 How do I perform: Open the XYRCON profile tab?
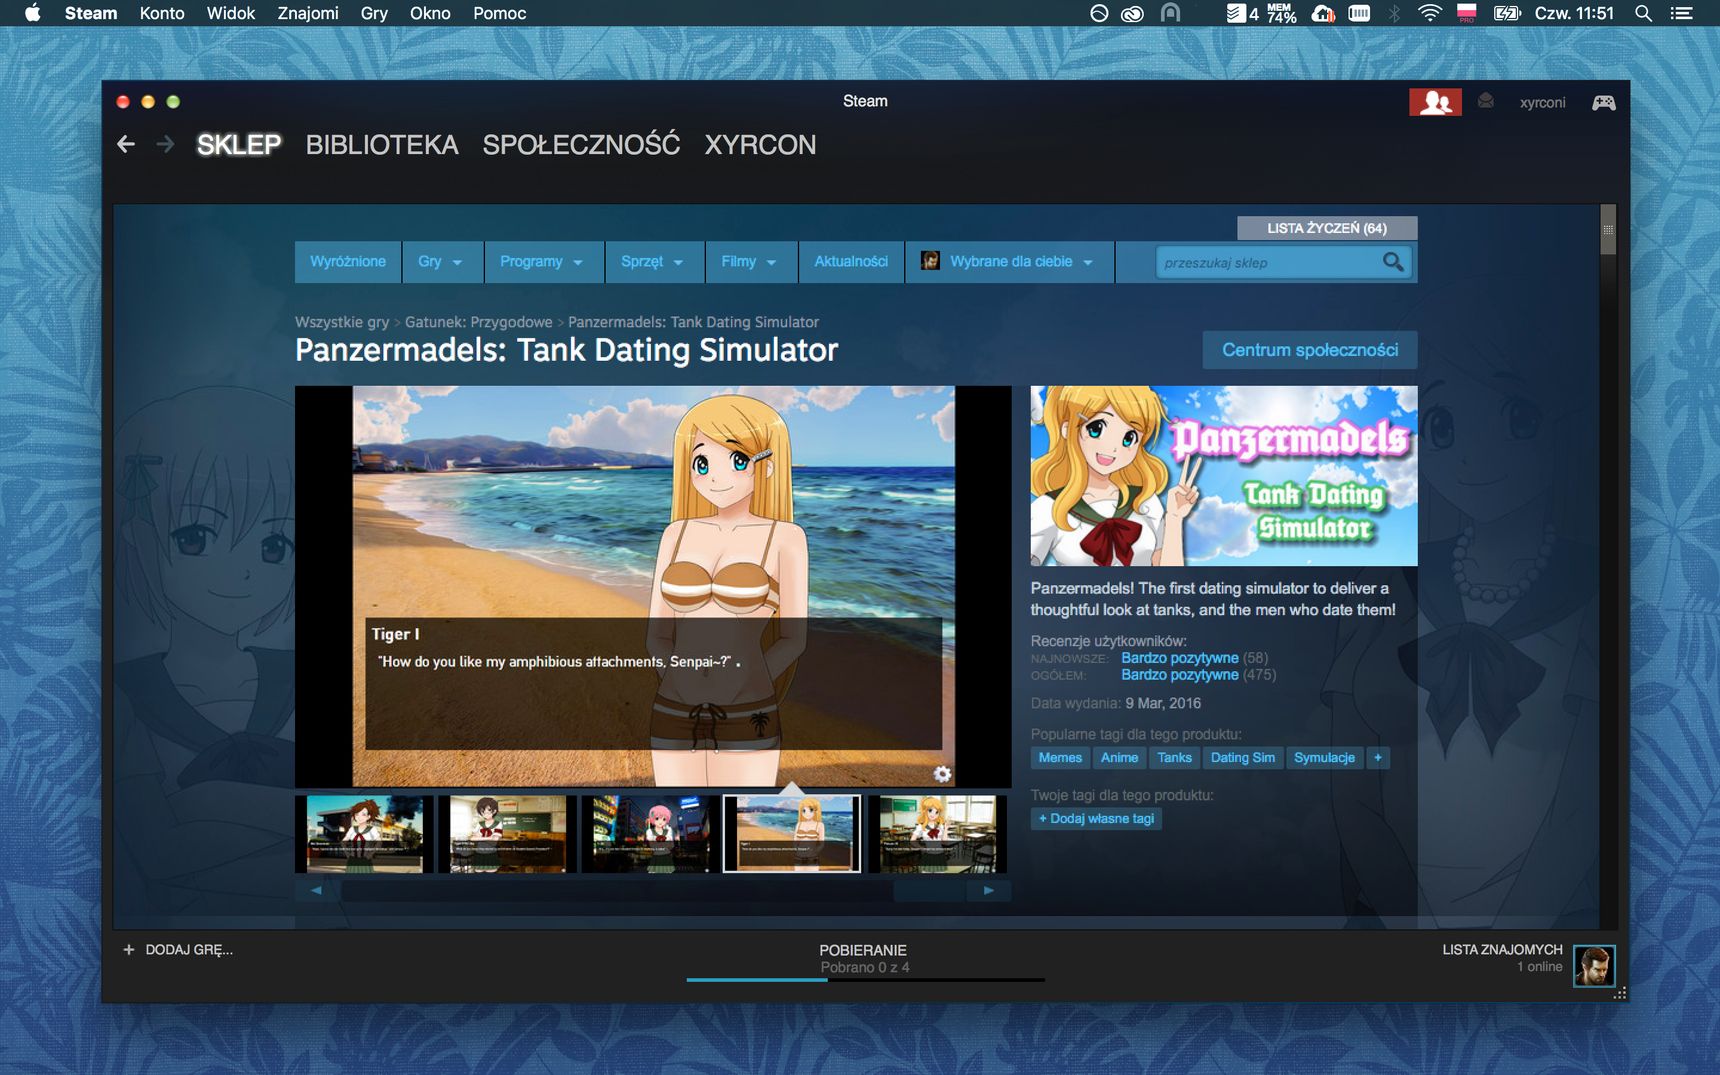(760, 145)
